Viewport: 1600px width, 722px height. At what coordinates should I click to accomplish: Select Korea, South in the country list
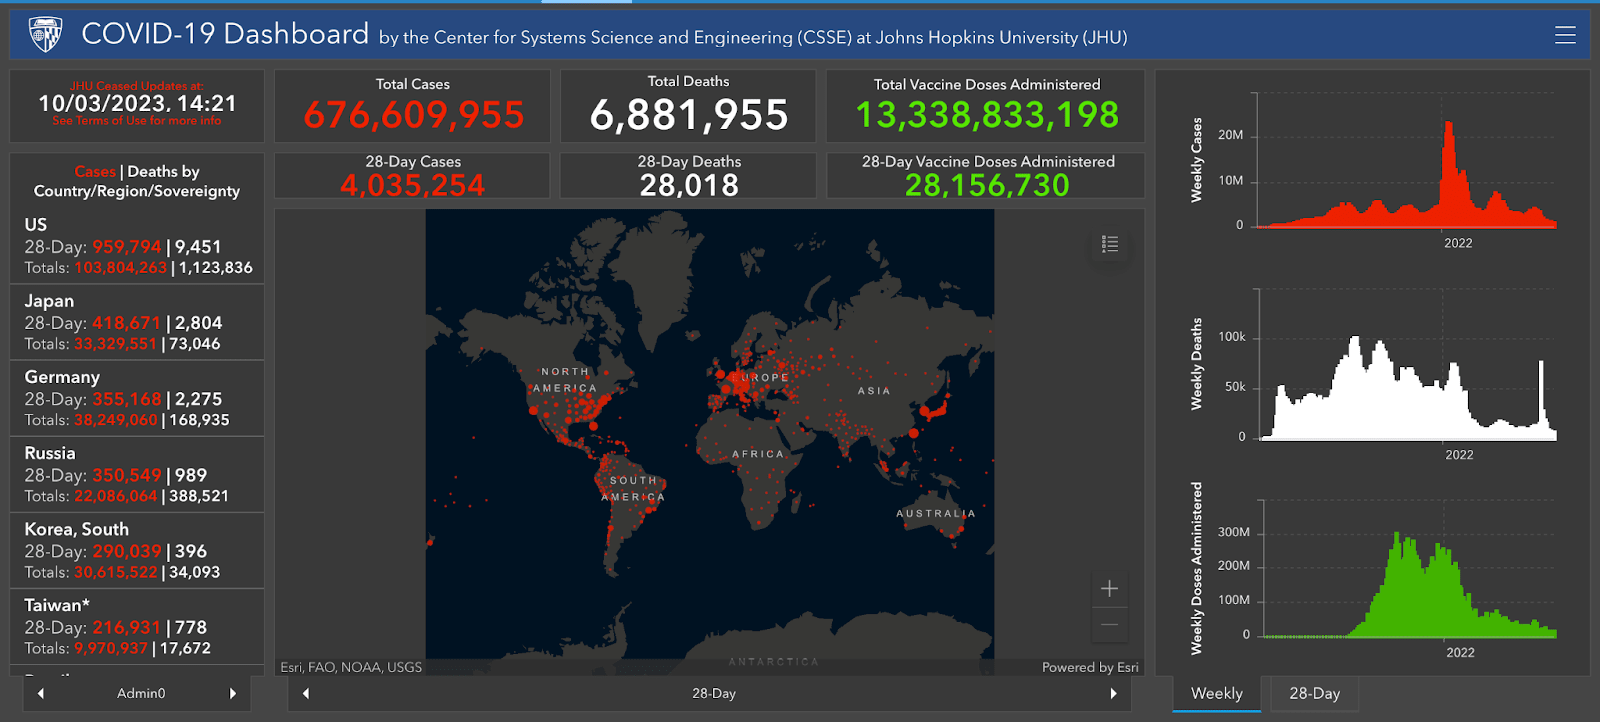(137, 550)
